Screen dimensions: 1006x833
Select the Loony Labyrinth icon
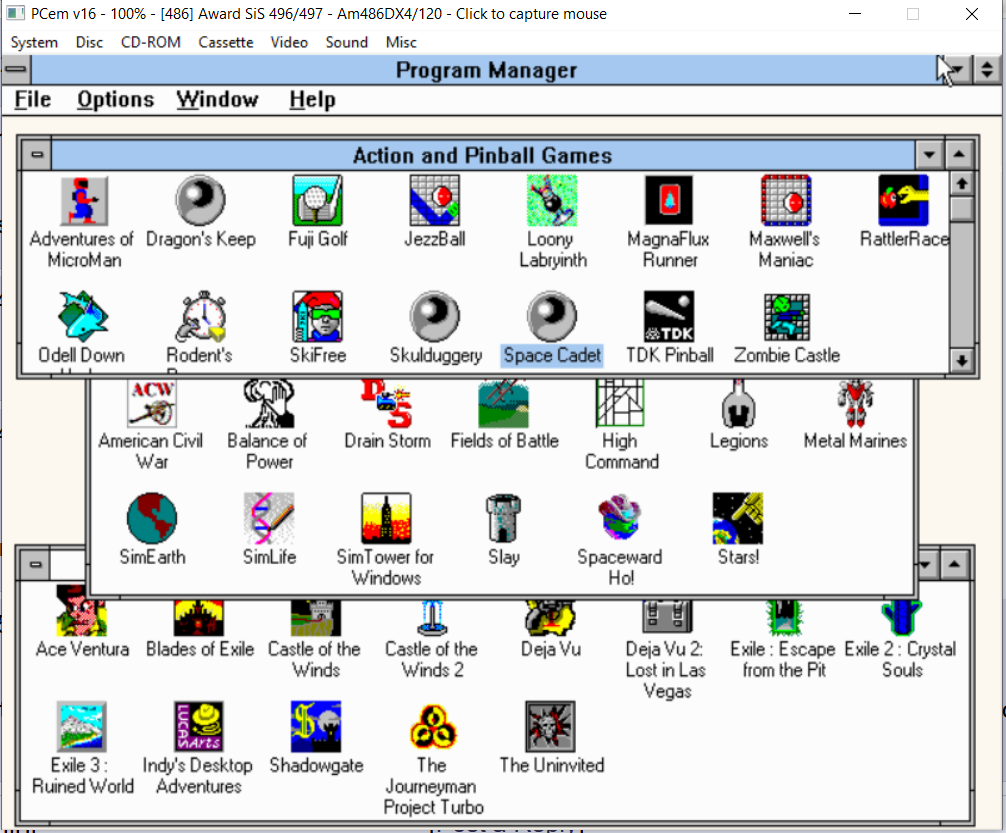coord(552,201)
